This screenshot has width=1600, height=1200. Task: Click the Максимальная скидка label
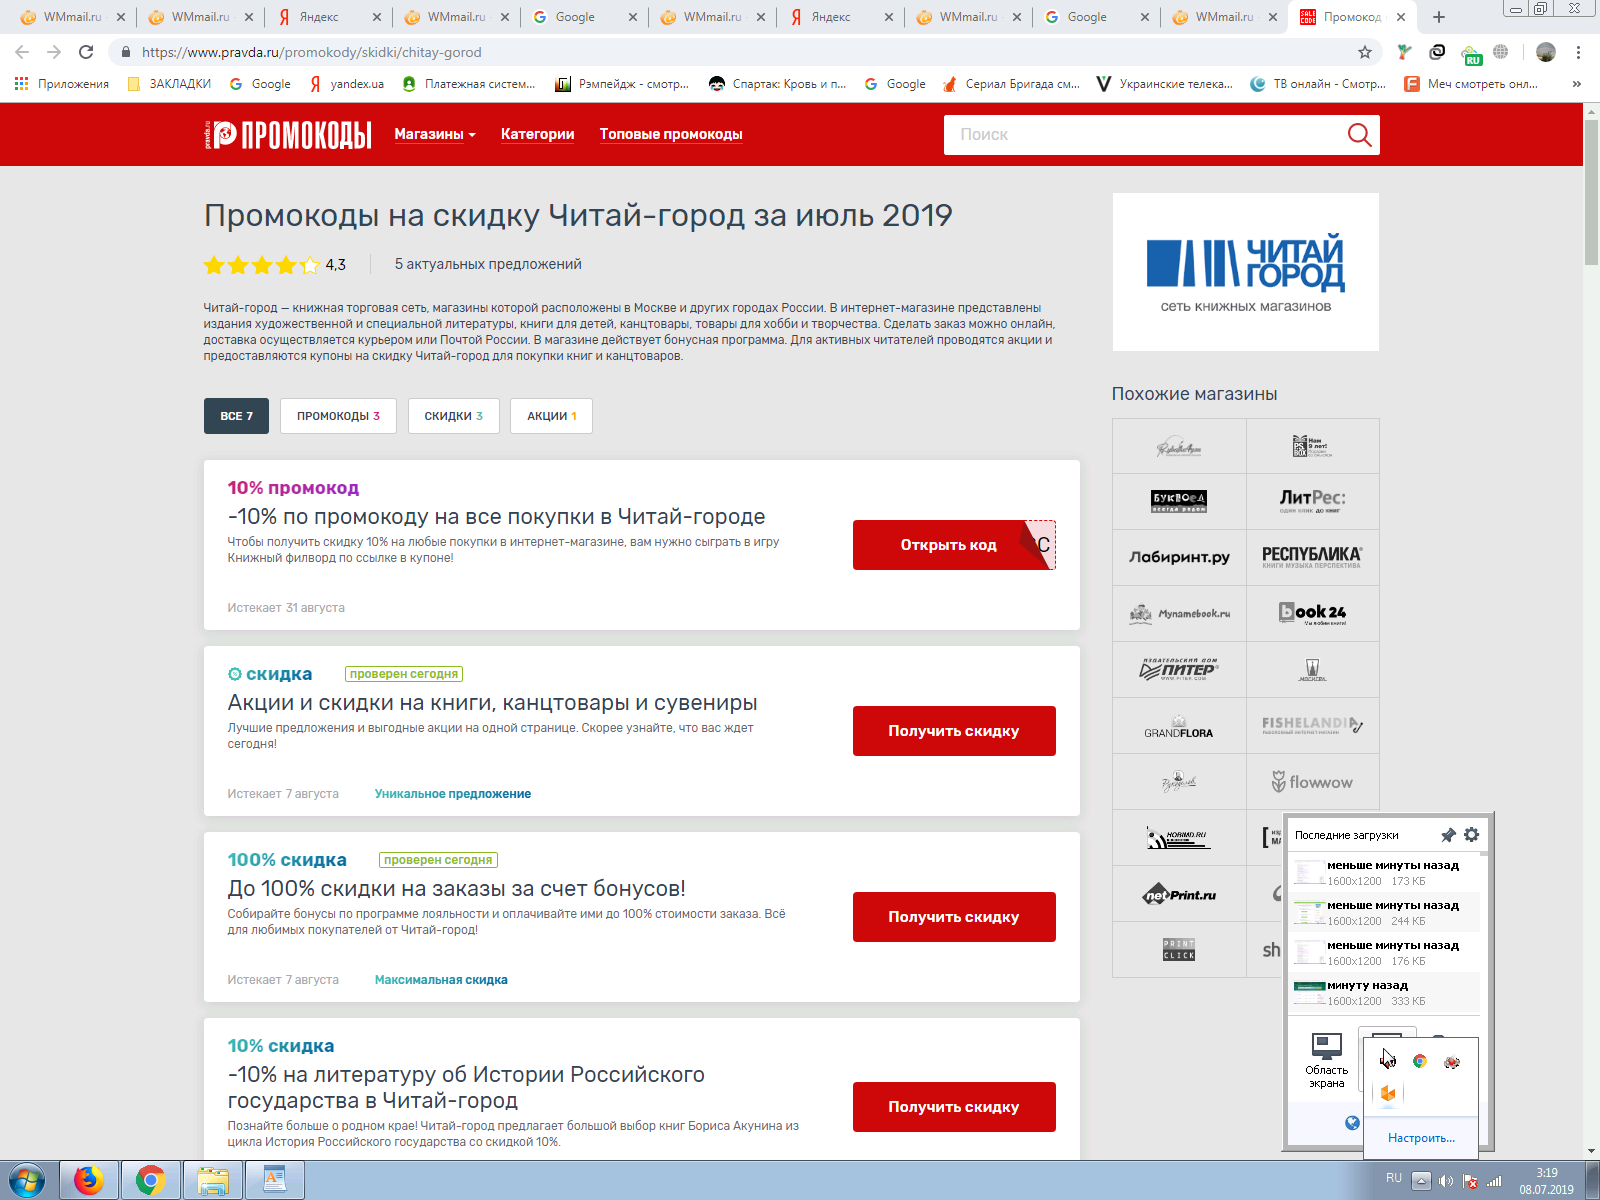[x=441, y=980]
